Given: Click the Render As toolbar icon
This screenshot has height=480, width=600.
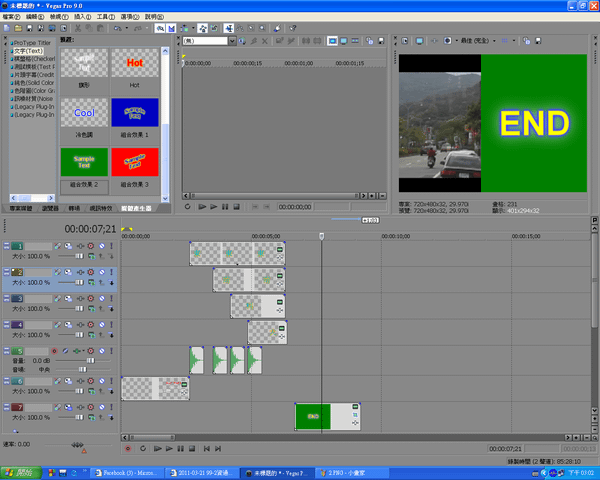Looking at the screenshot, I should point(52,28).
